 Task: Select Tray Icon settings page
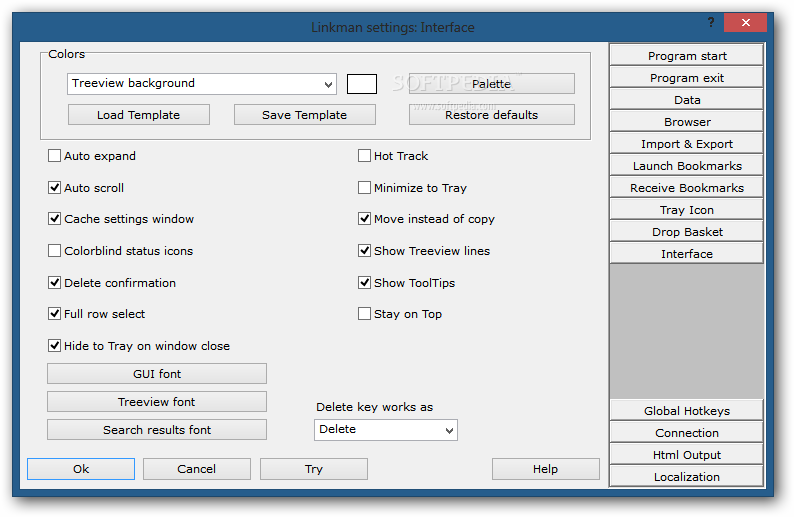(x=686, y=210)
